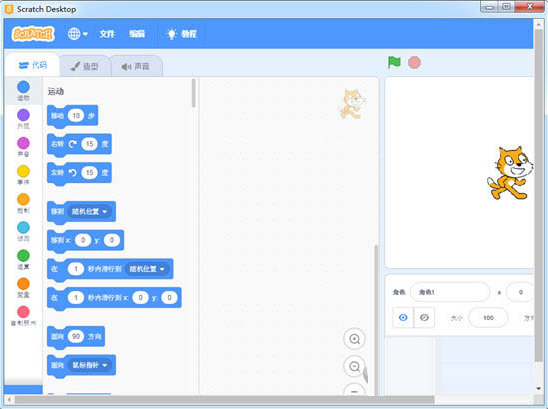Open the globe language menu
548x409 pixels.
pos(77,34)
